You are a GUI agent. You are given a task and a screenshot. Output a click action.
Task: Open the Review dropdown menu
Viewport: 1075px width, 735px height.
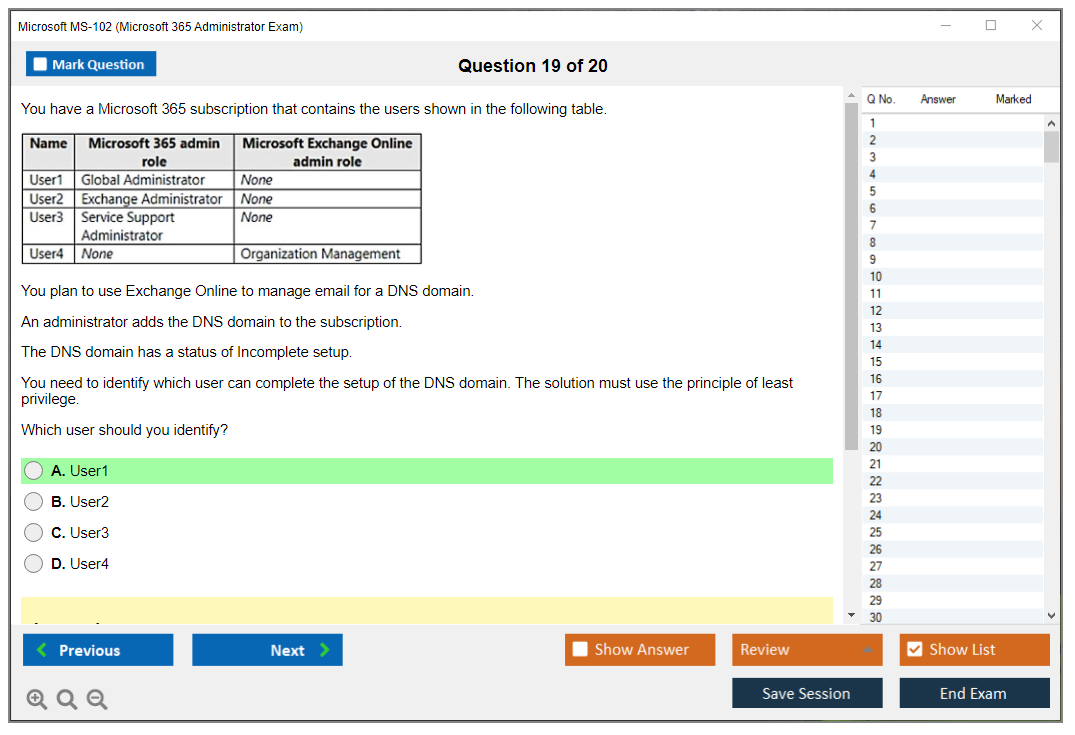coord(806,649)
